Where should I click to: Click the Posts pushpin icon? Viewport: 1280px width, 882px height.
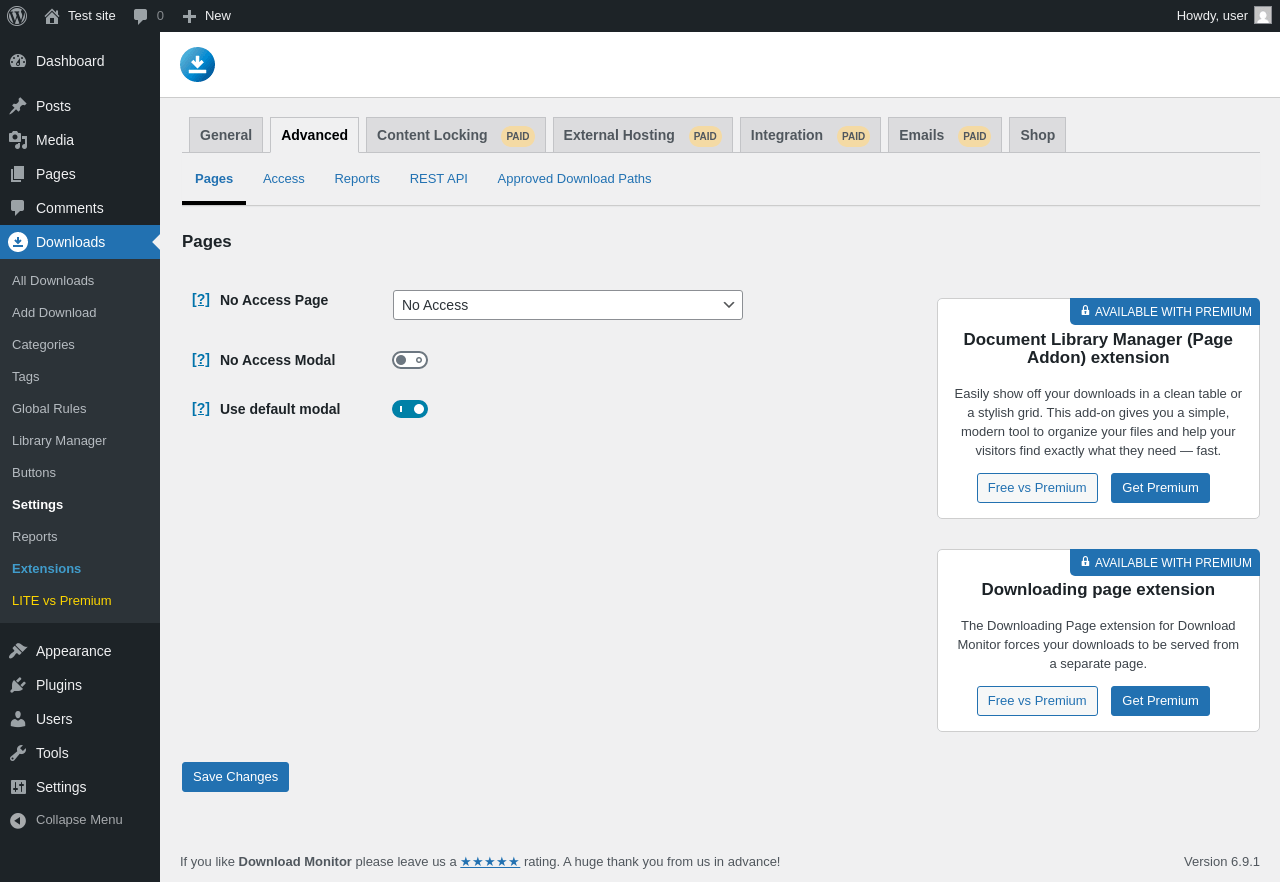point(18,106)
